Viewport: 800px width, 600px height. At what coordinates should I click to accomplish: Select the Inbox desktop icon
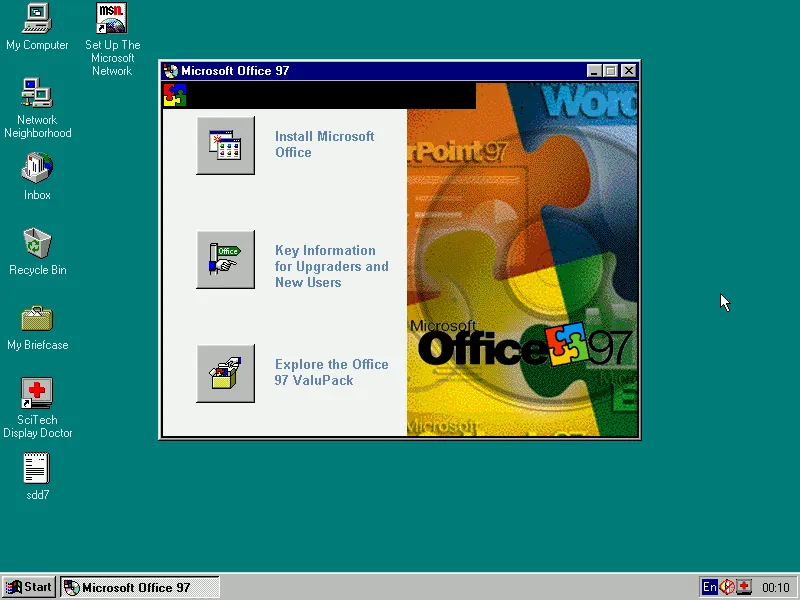pyautogui.click(x=37, y=176)
